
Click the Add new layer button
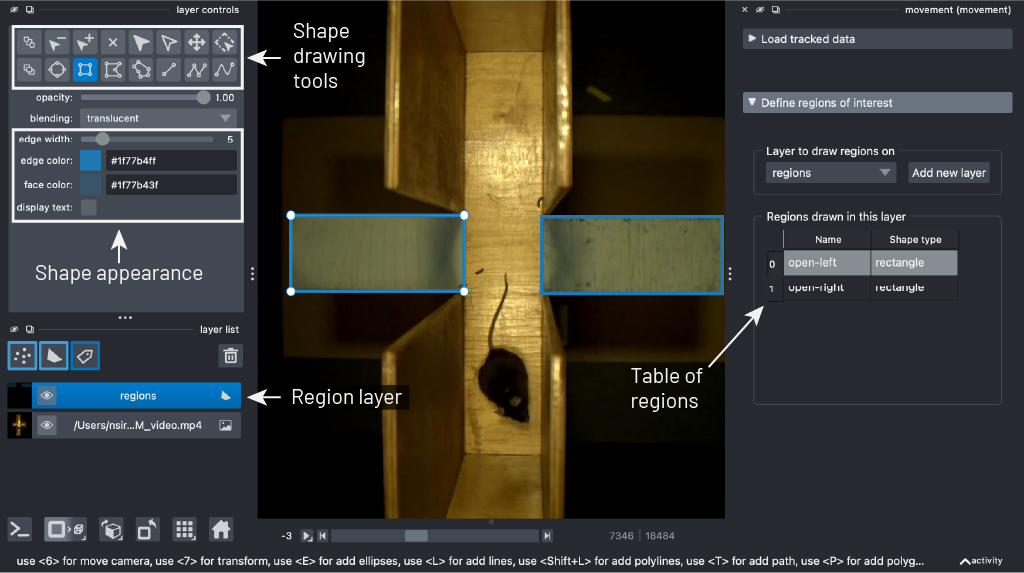948,173
